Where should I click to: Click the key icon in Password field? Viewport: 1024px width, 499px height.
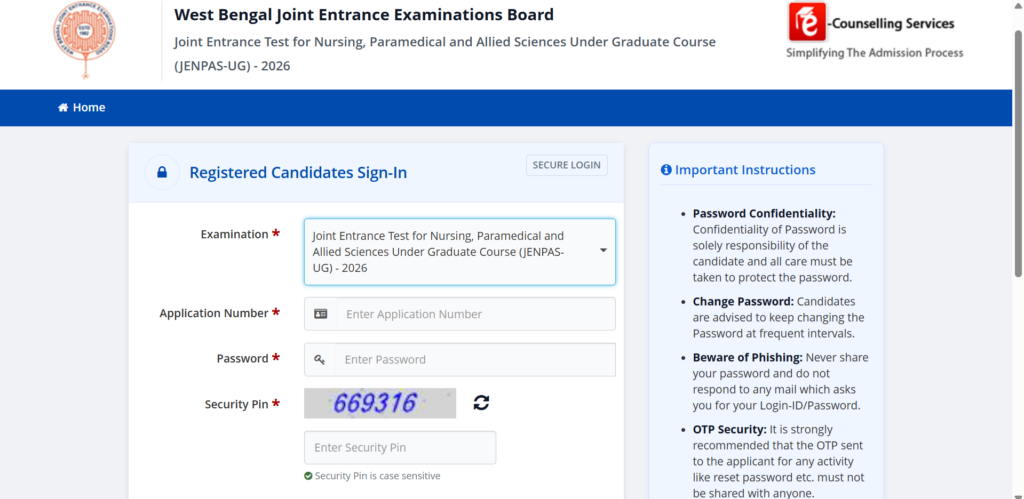pos(319,360)
